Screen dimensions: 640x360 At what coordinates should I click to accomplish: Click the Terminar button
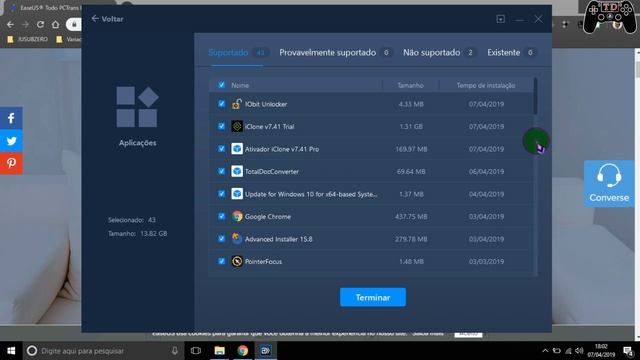(373, 297)
